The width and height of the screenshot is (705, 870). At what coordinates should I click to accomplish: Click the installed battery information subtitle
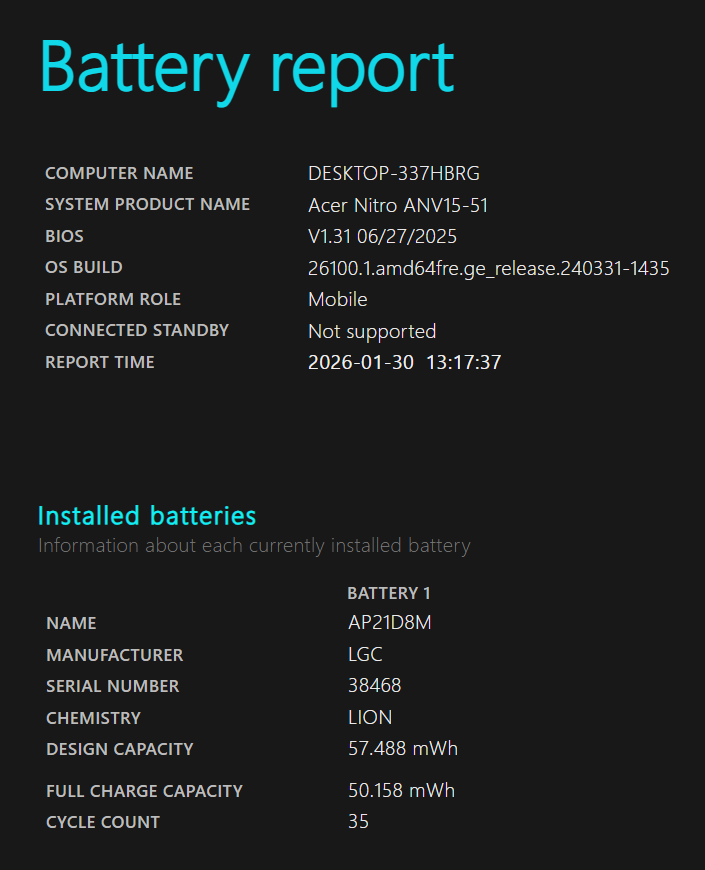(x=254, y=546)
